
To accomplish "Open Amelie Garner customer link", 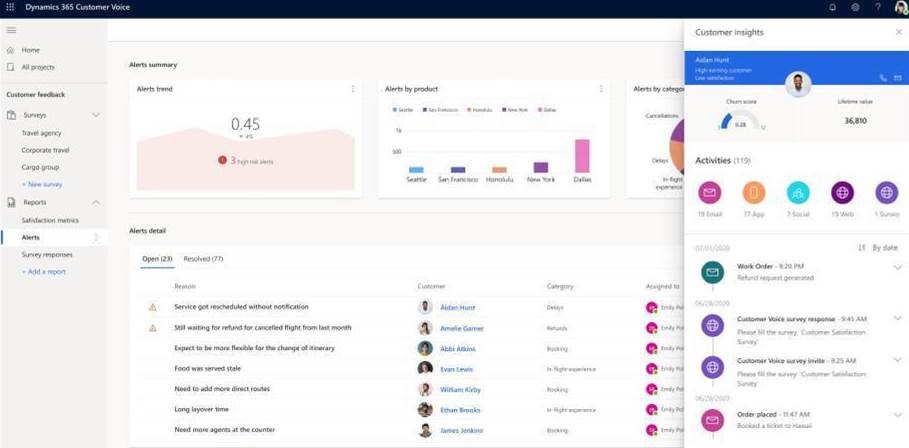I will pos(461,328).
